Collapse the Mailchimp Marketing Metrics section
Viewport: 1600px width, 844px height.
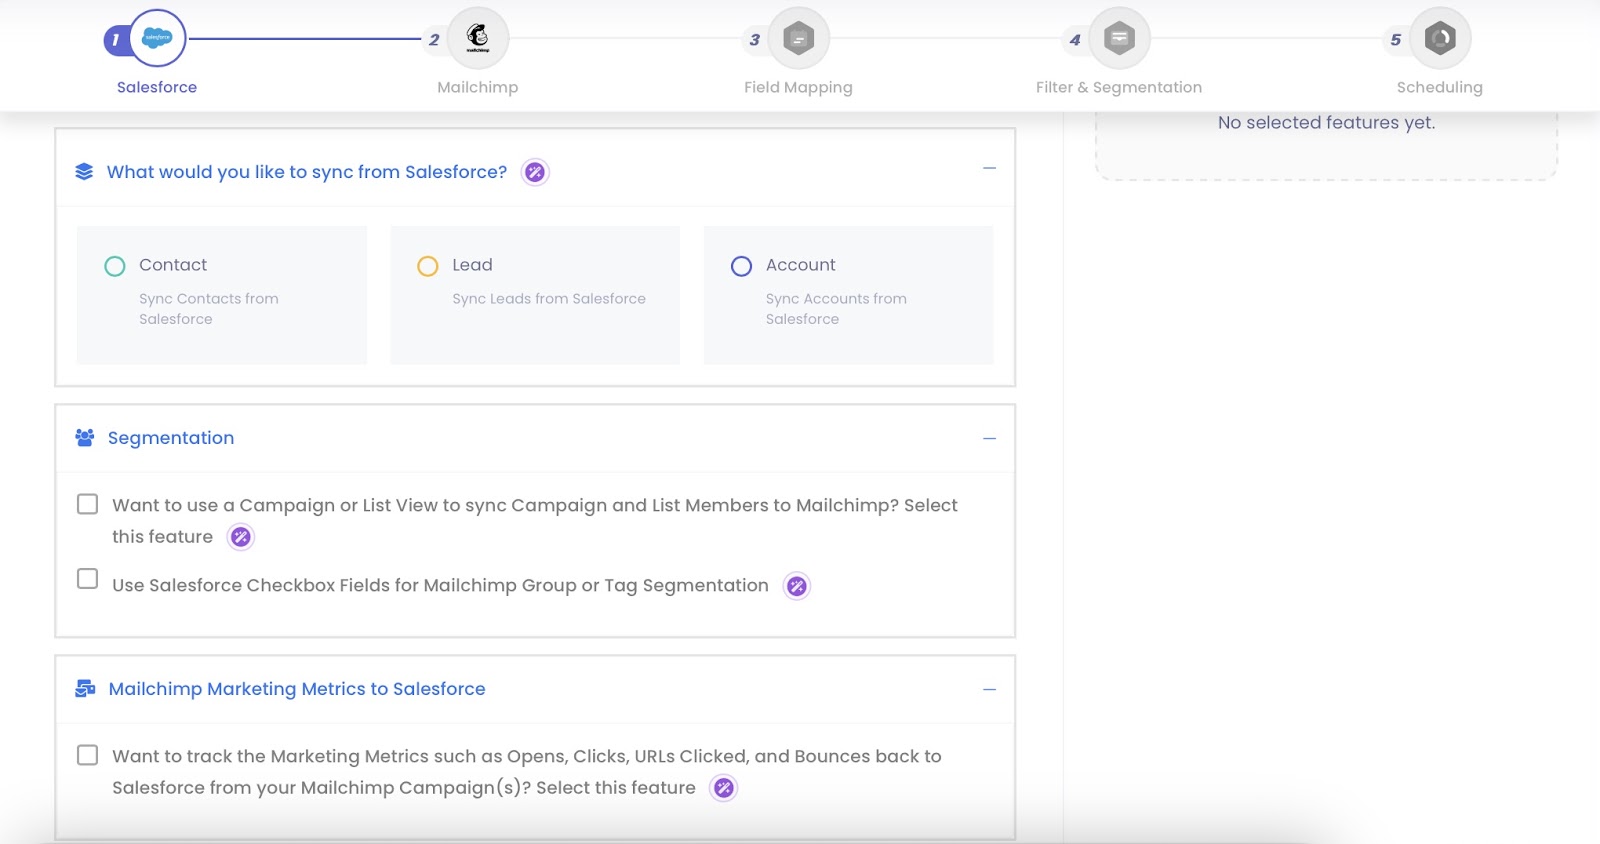pos(989,690)
